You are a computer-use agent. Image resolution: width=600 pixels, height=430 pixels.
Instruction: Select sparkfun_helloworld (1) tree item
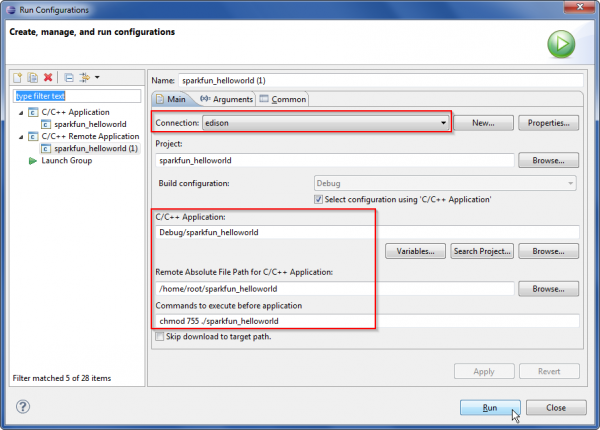96,148
